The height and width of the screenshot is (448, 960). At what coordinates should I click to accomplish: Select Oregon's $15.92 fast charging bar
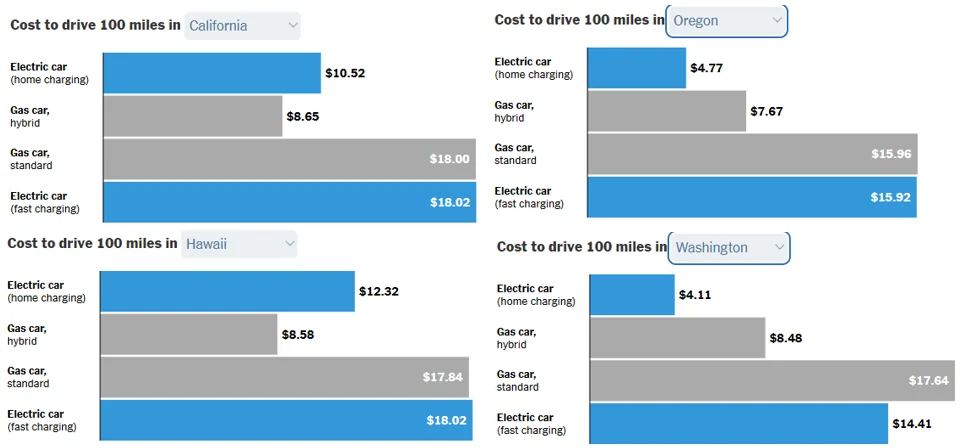pos(751,197)
